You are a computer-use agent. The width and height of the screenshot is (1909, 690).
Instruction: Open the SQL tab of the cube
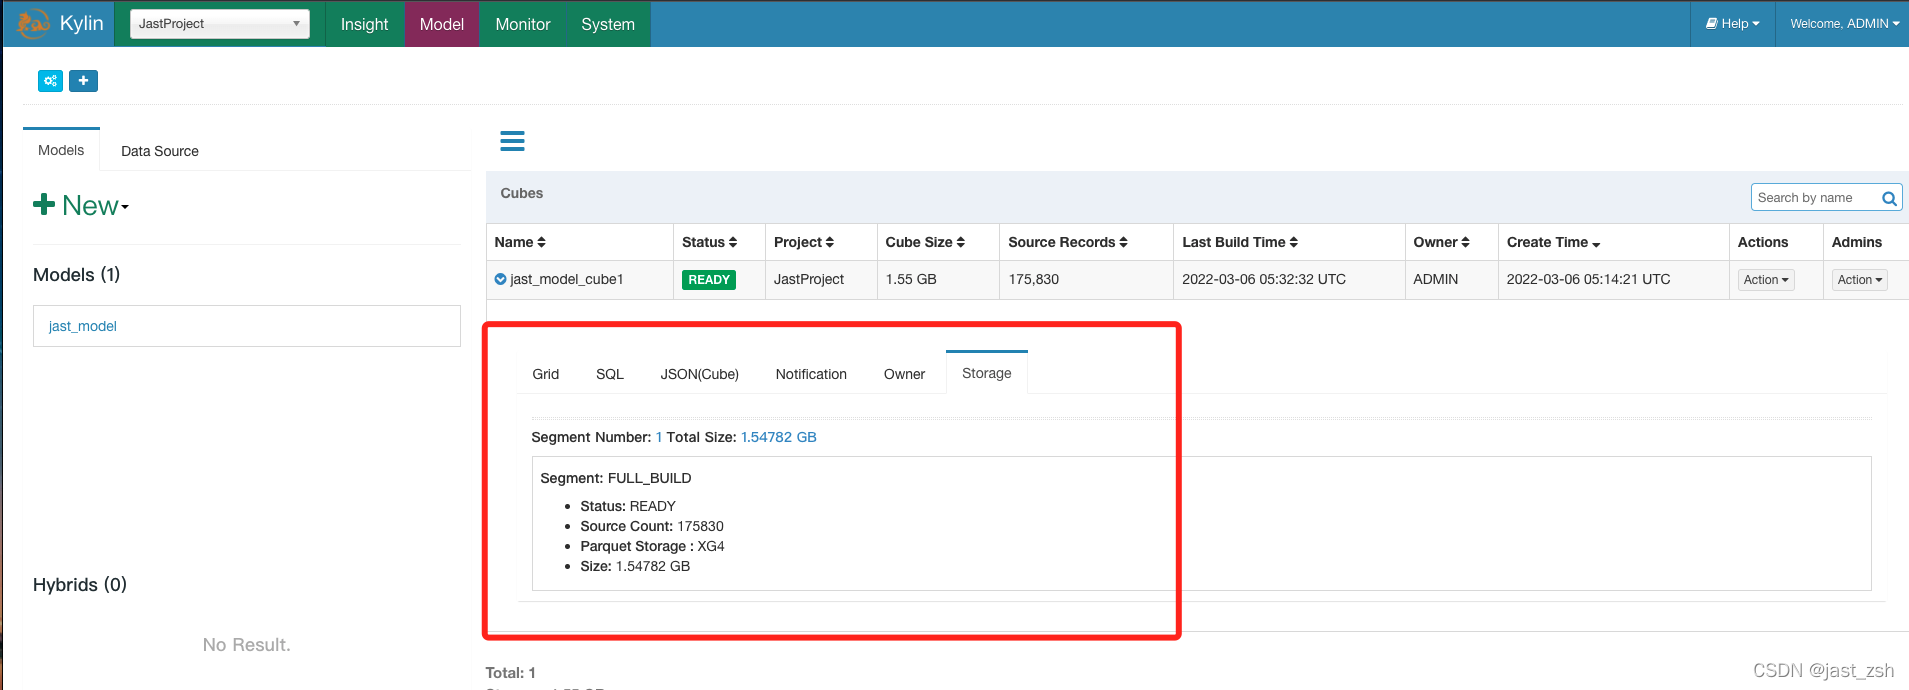[610, 374]
